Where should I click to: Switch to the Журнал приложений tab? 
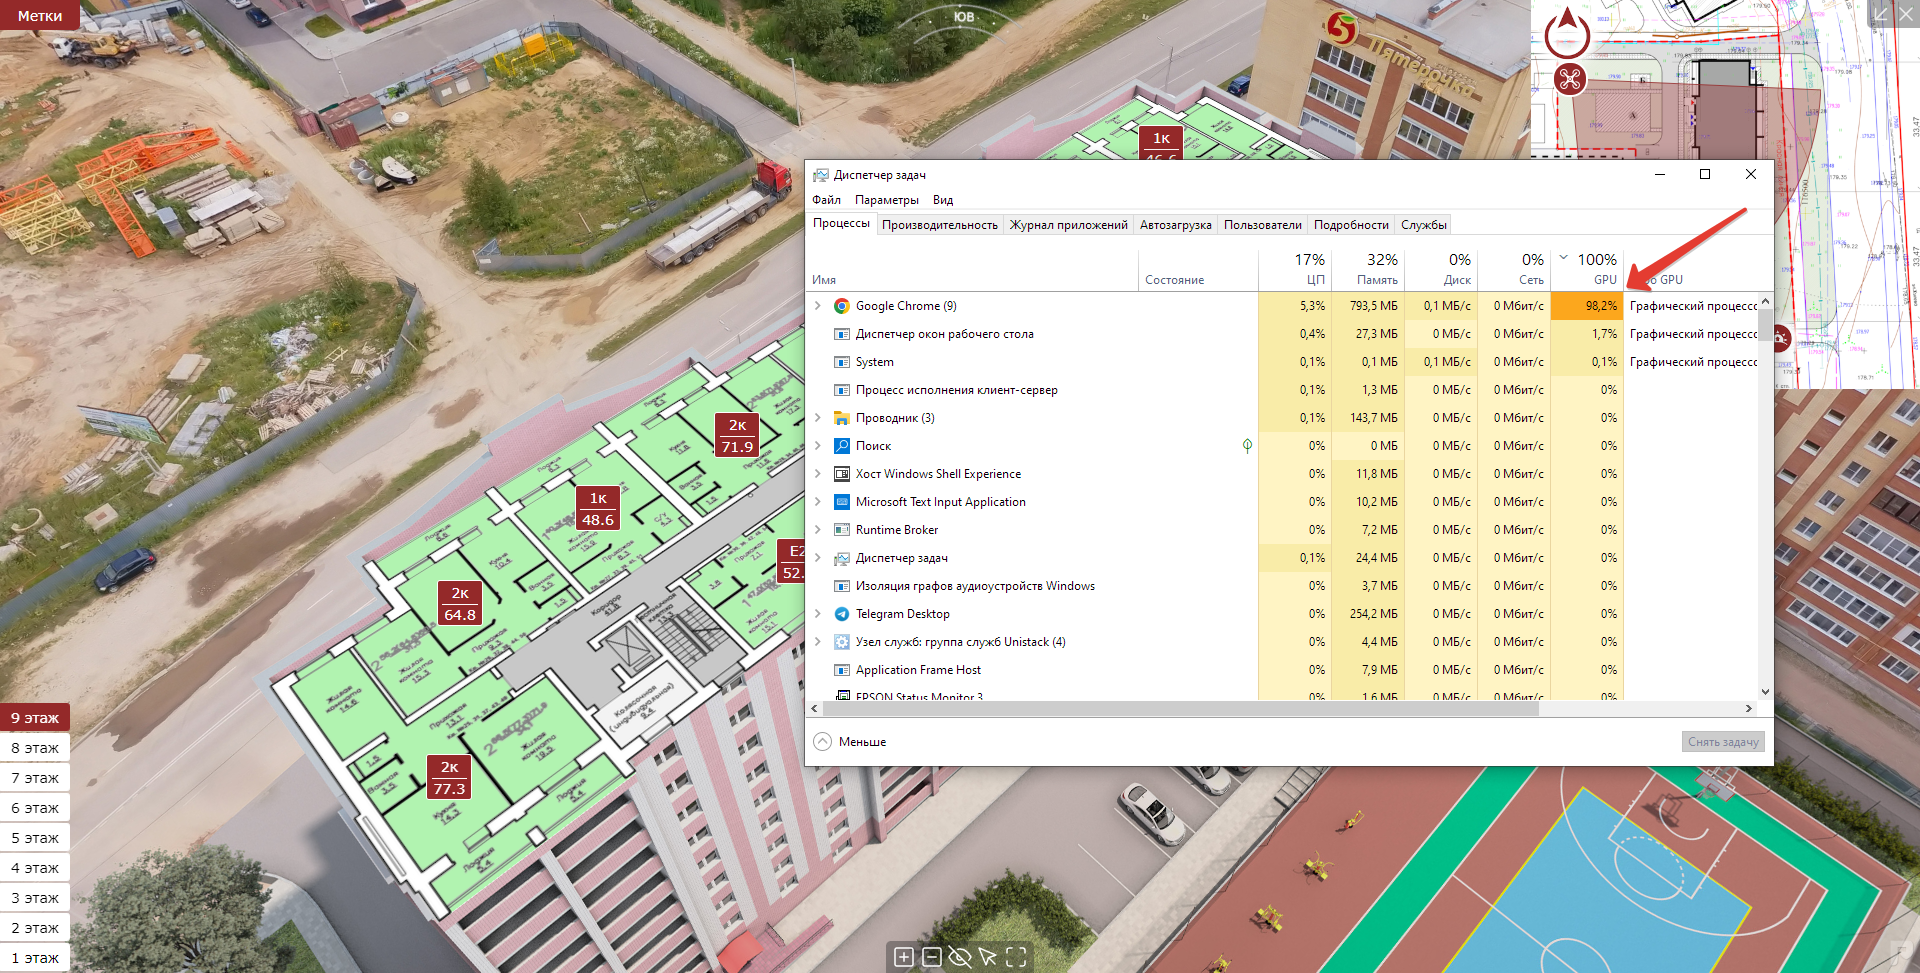[1069, 225]
